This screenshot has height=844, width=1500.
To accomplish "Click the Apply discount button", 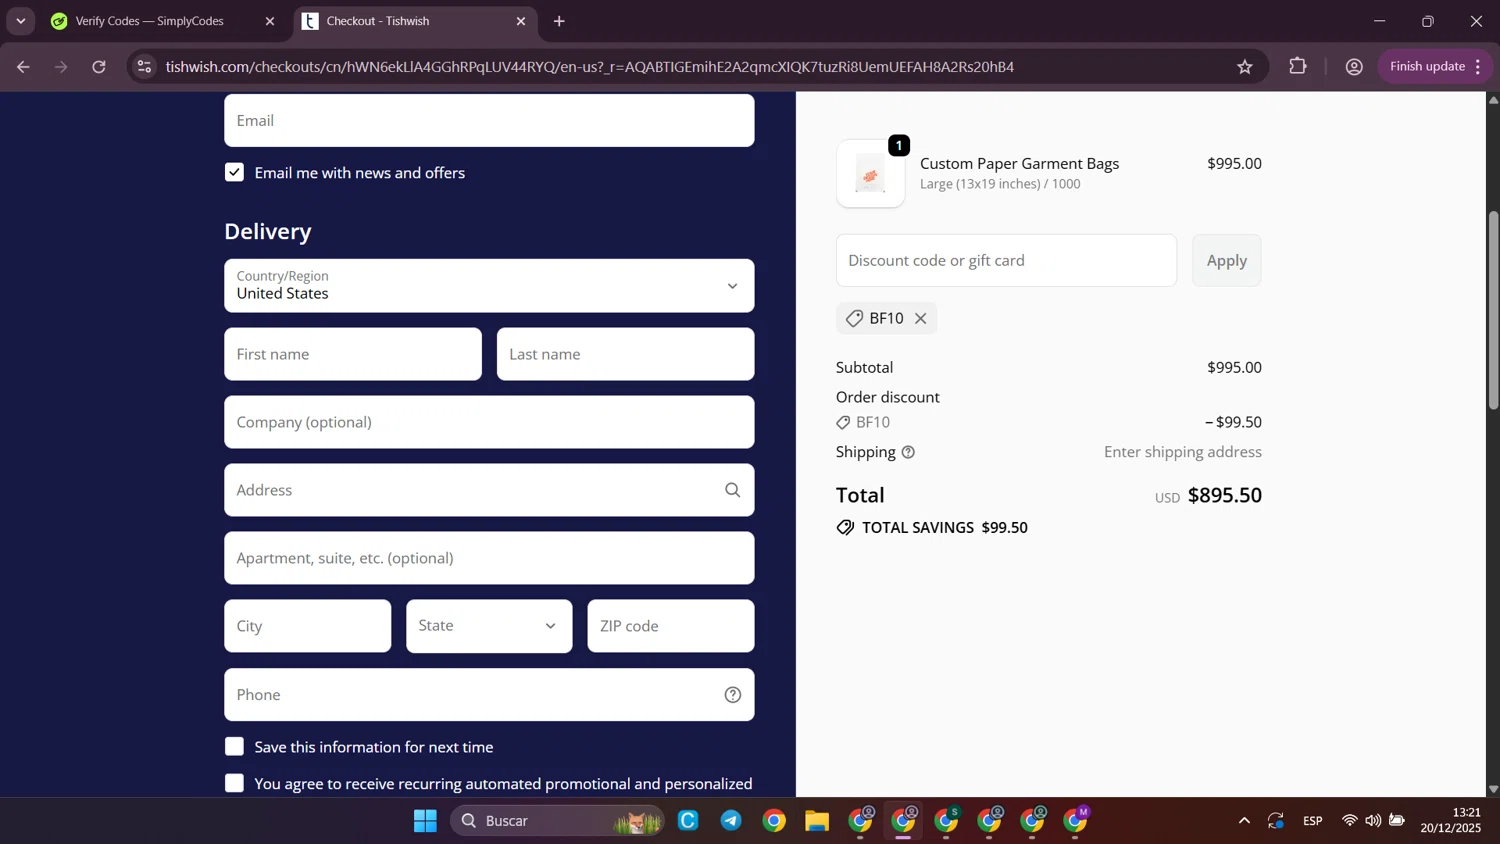I will (x=1227, y=260).
